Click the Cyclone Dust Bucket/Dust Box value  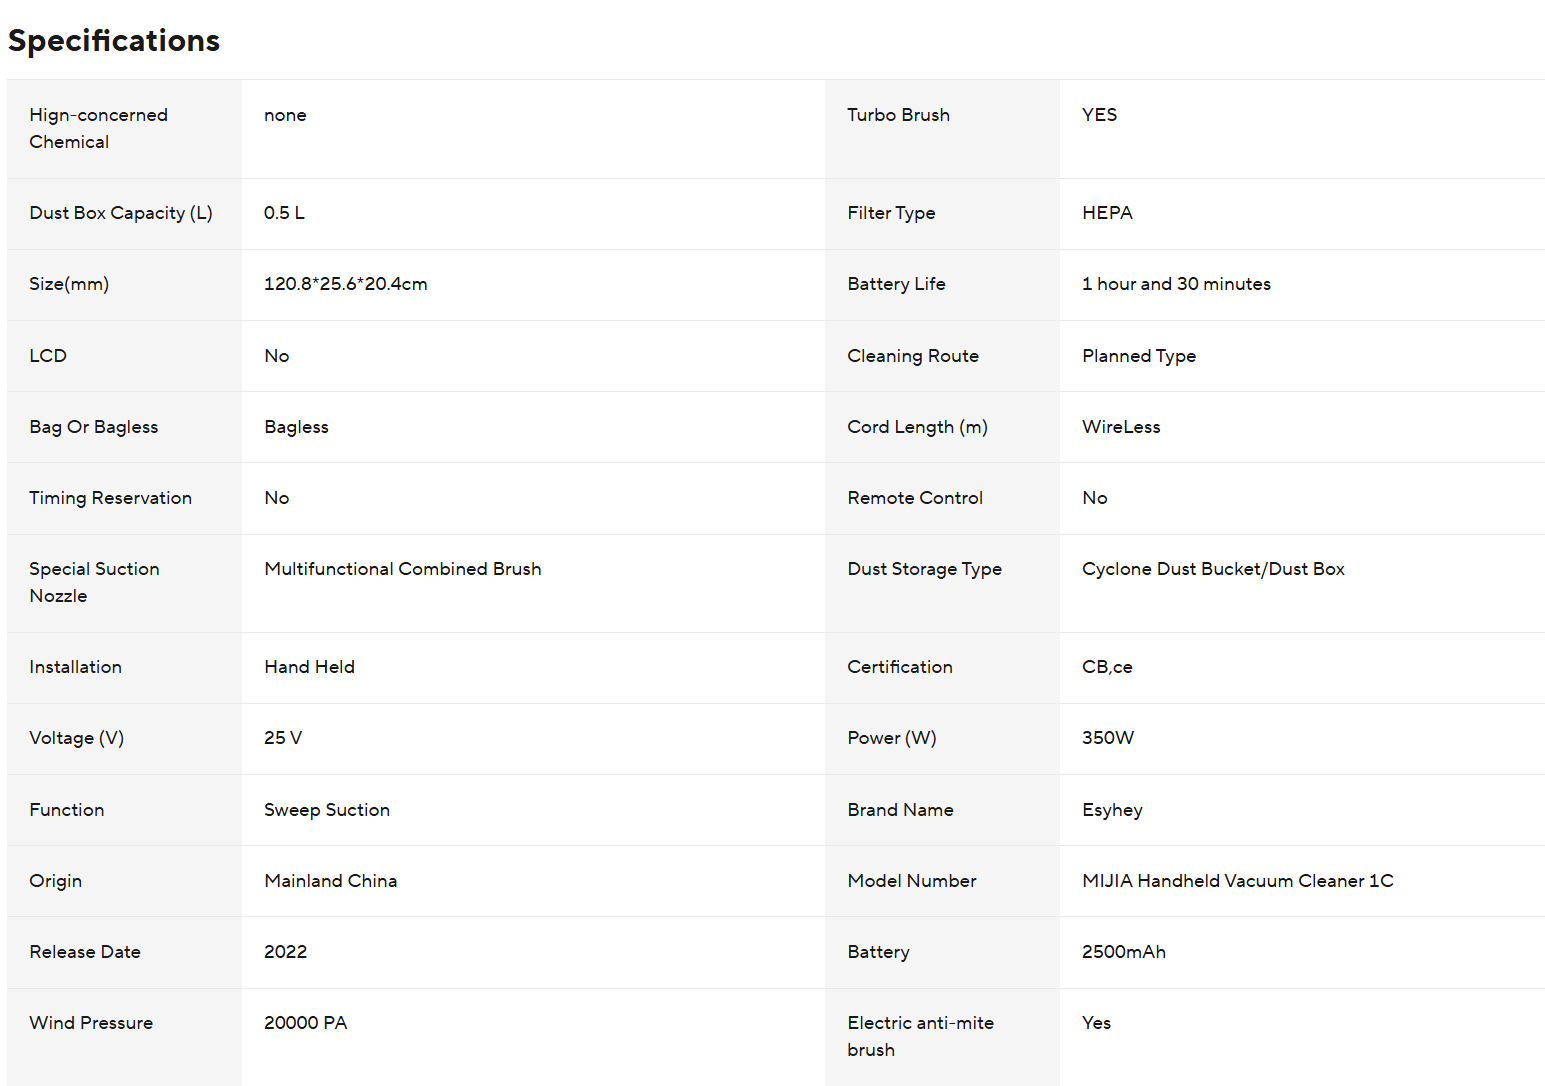1213,569
